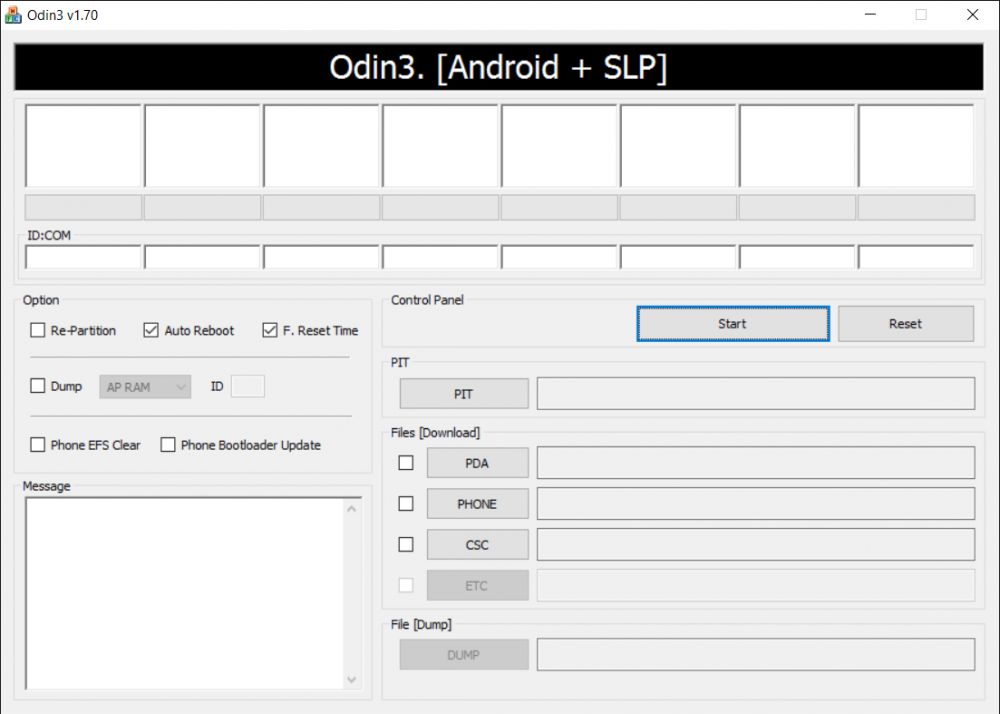Viewport: 1000px width, 714px height.
Task: Click the PDA file button
Action: (x=477, y=463)
